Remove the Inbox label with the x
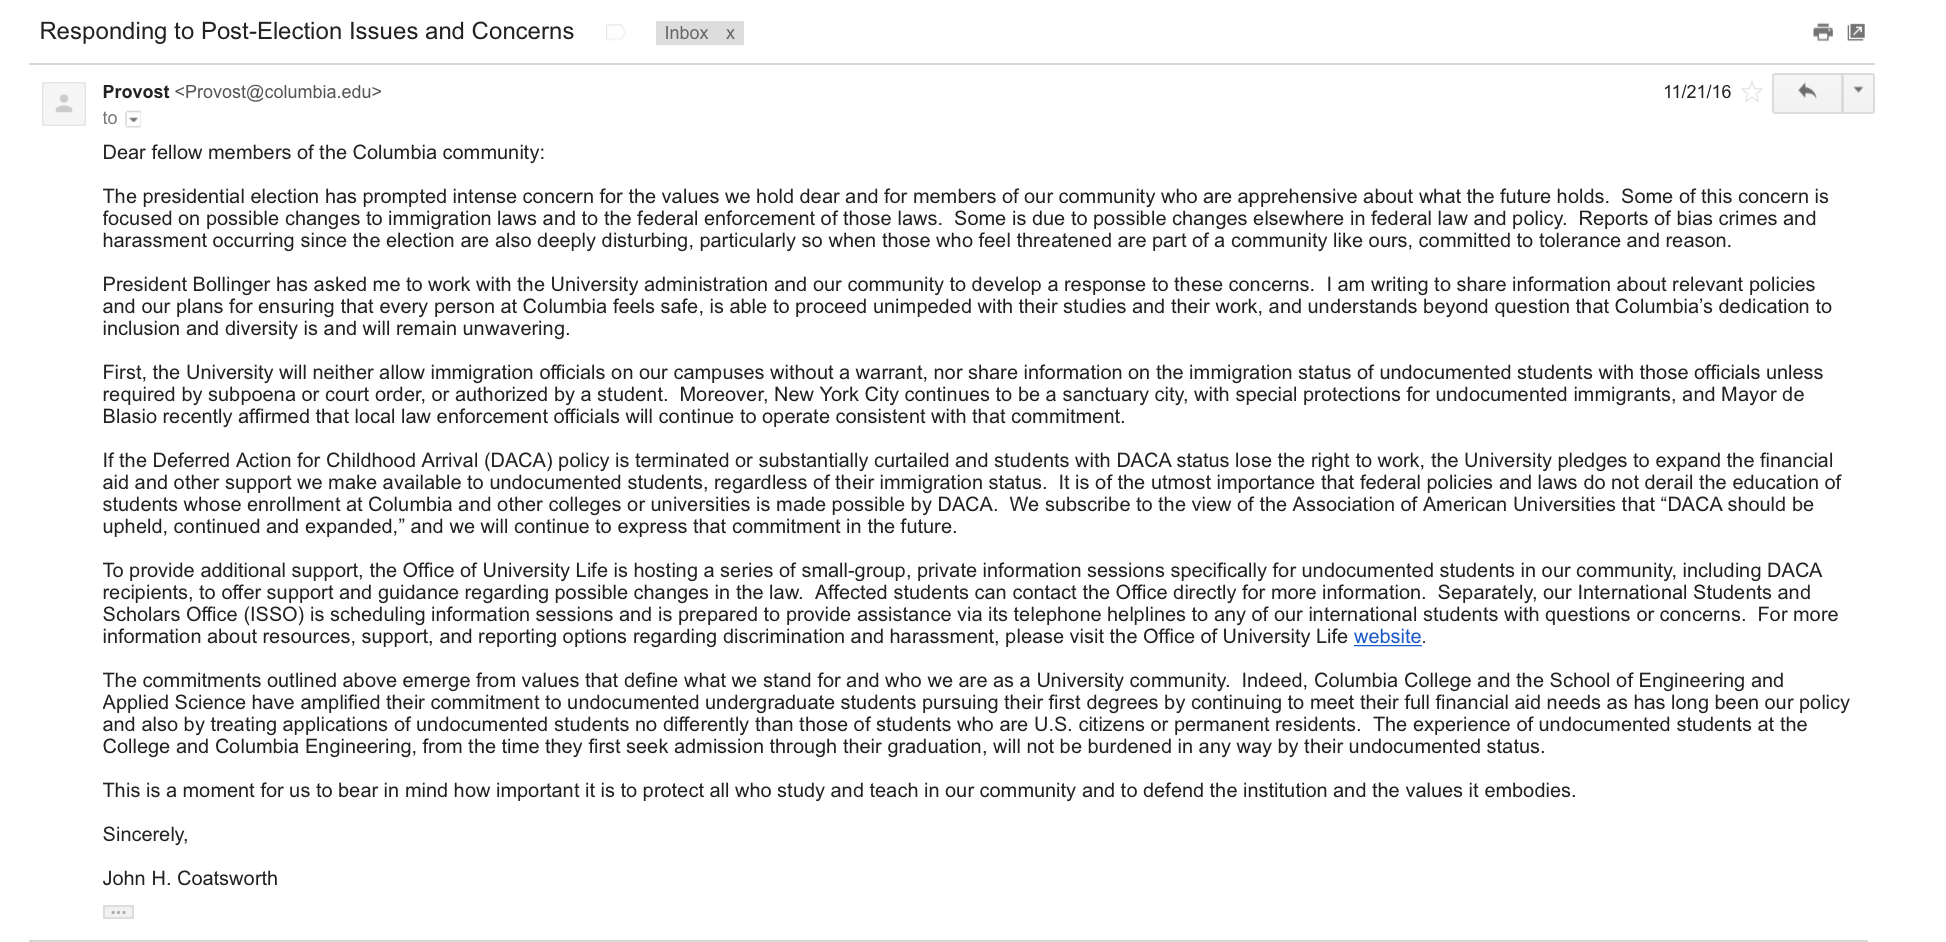The image size is (1946, 942). 730,33
